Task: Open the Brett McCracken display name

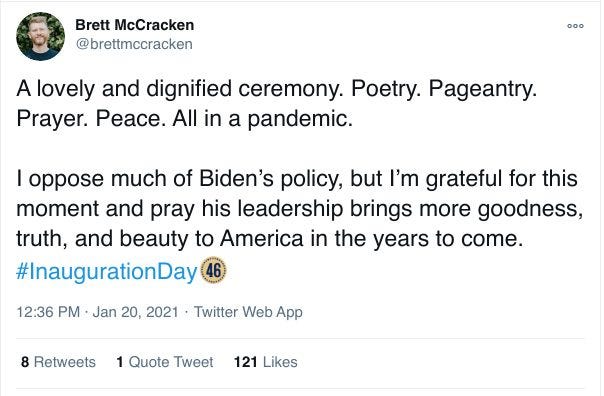Action: click(x=134, y=25)
